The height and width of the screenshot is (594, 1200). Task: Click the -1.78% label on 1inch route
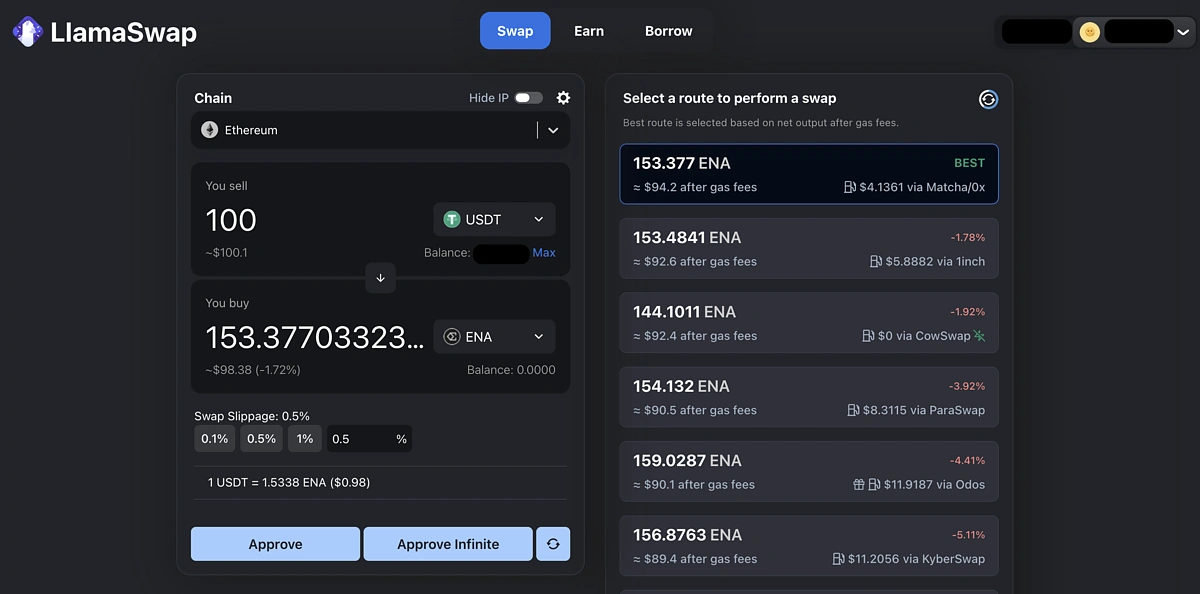pyautogui.click(x=968, y=238)
